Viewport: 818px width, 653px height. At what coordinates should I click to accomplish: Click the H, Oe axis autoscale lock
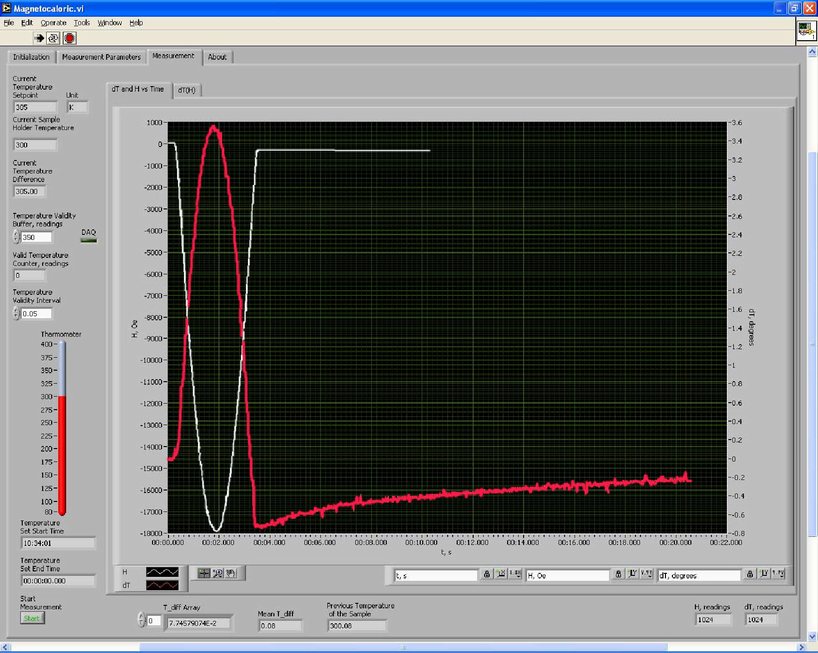click(x=618, y=575)
